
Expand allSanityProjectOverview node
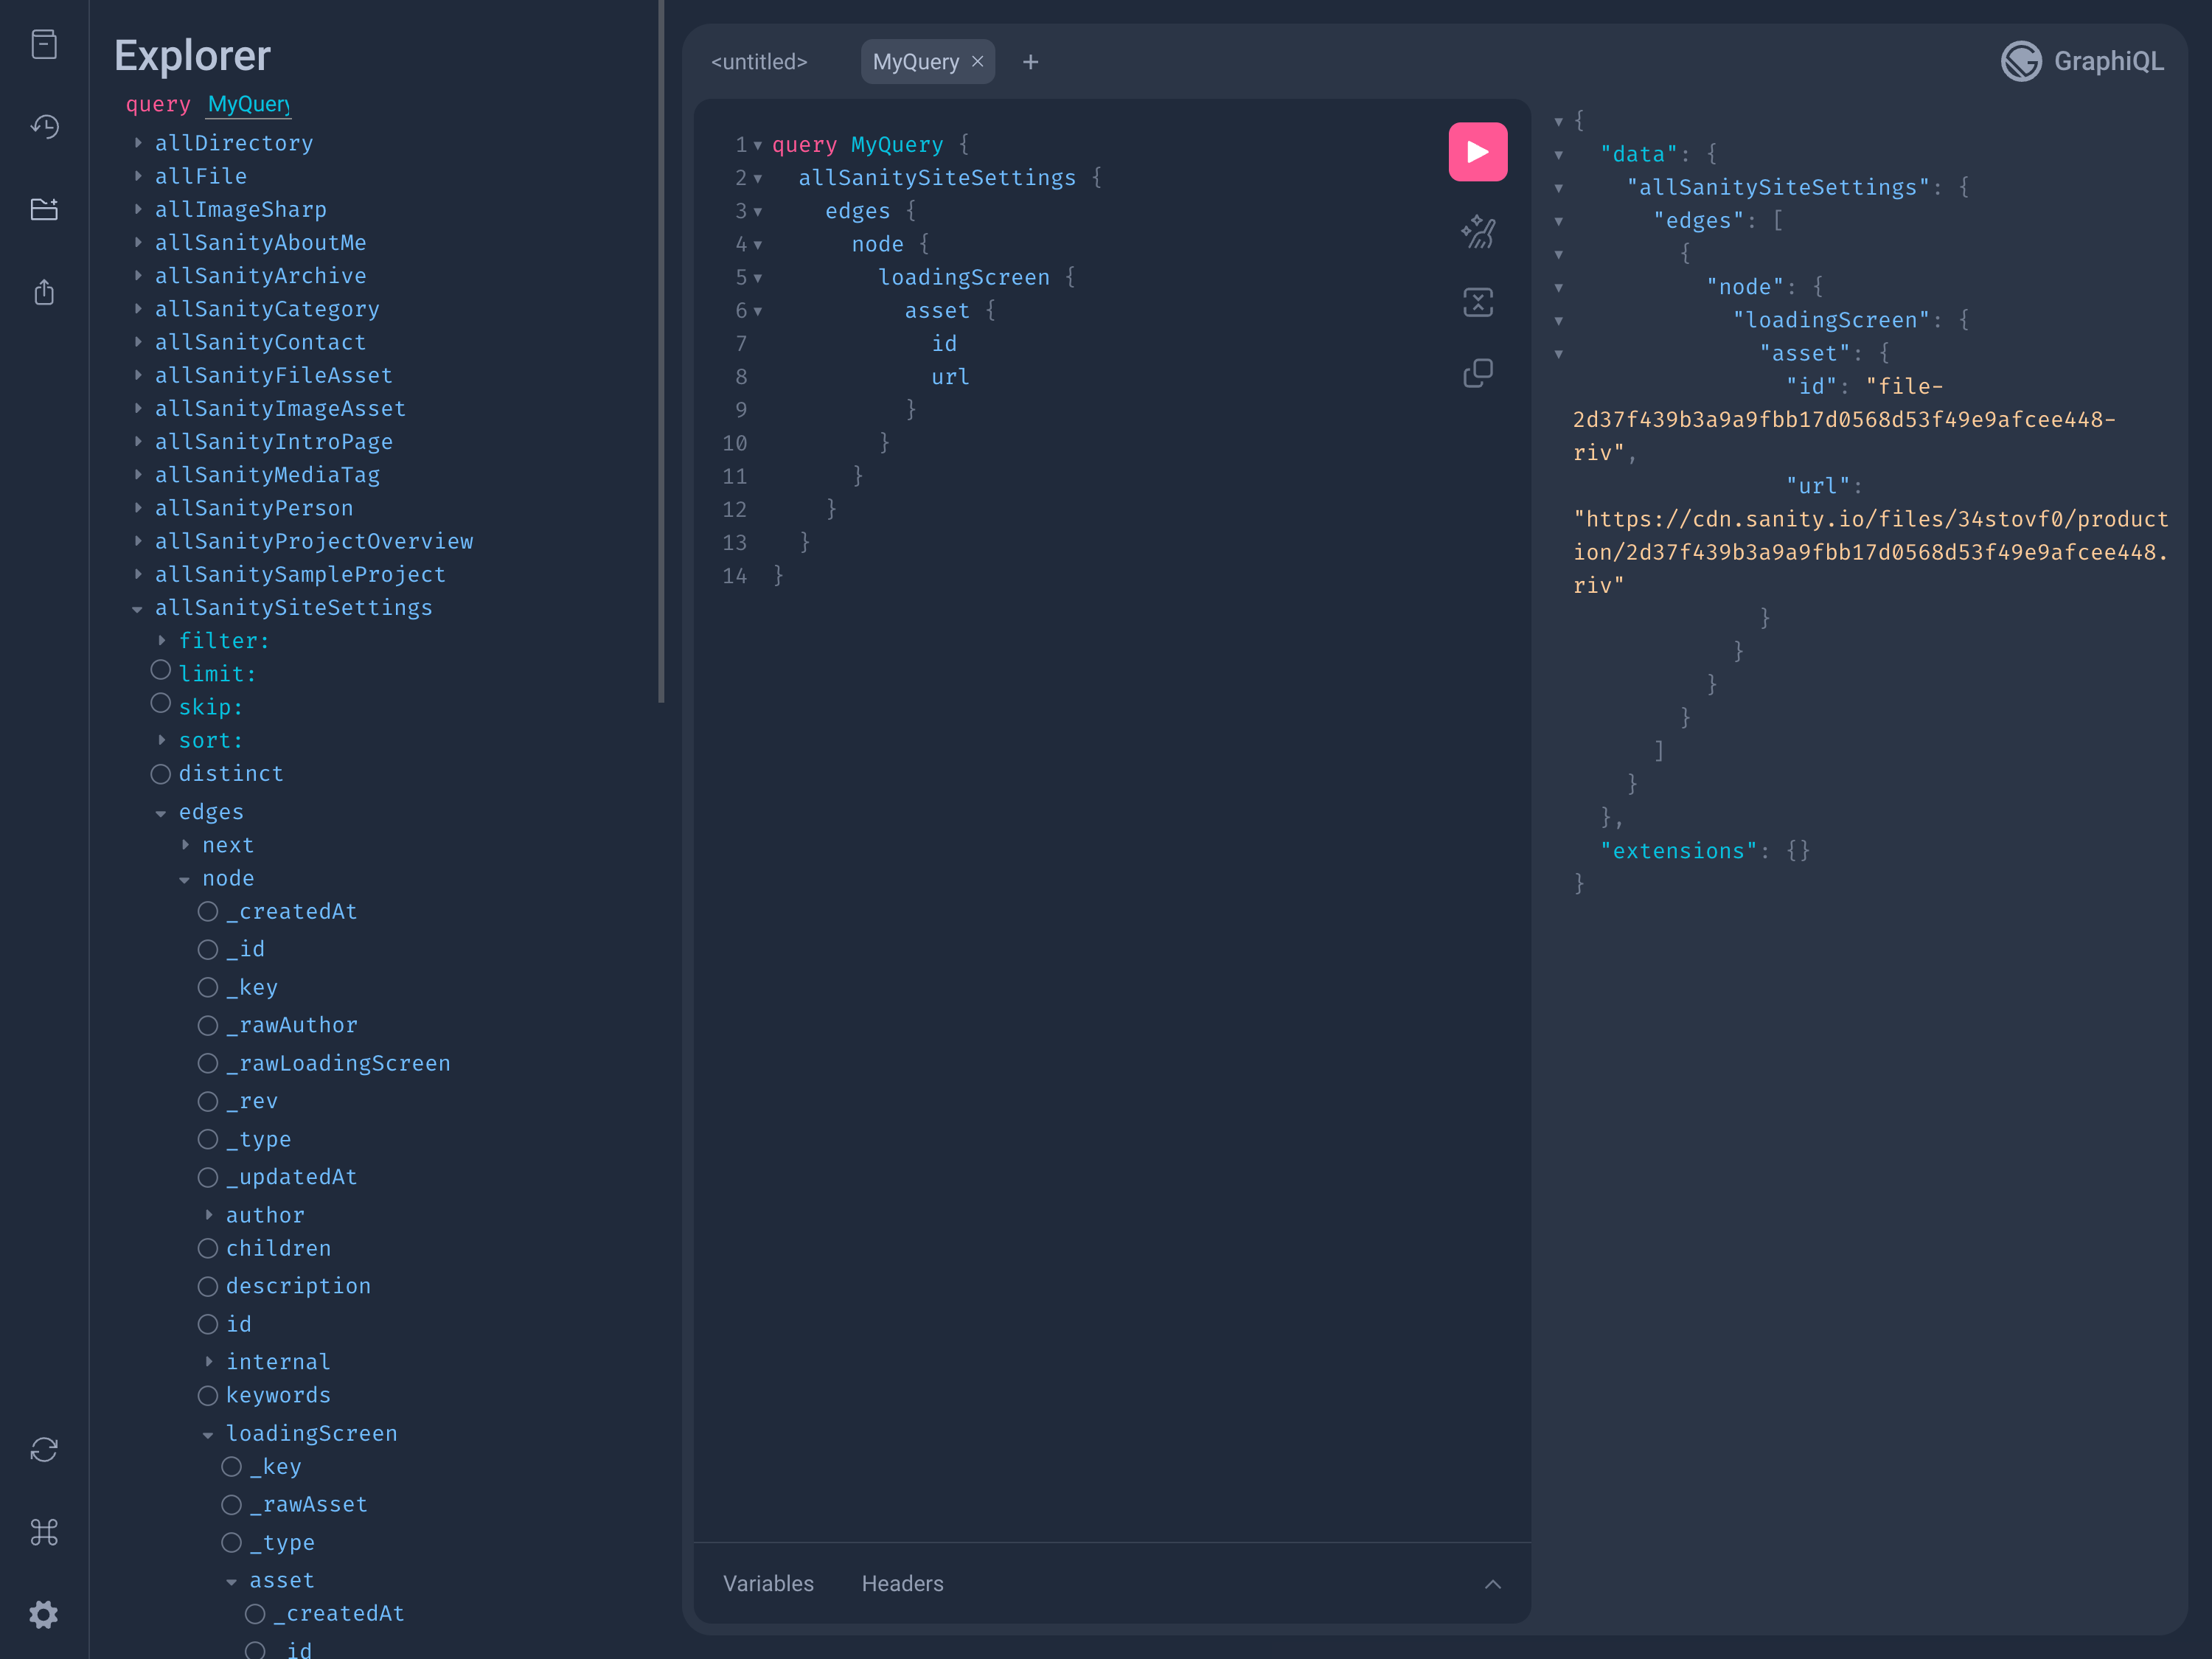click(138, 541)
